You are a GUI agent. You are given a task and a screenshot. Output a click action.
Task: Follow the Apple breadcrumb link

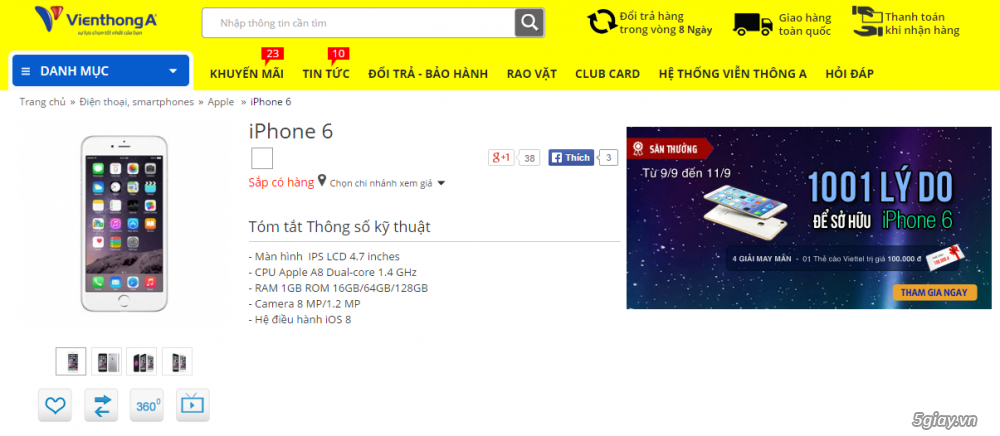click(221, 102)
